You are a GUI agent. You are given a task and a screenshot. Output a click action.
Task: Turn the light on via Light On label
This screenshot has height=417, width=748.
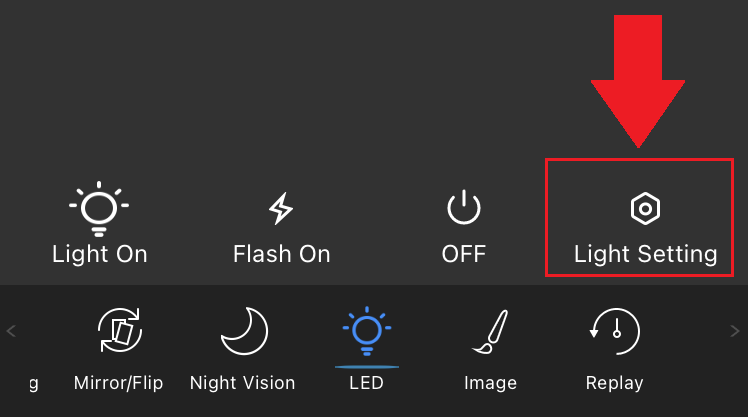point(99,254)
